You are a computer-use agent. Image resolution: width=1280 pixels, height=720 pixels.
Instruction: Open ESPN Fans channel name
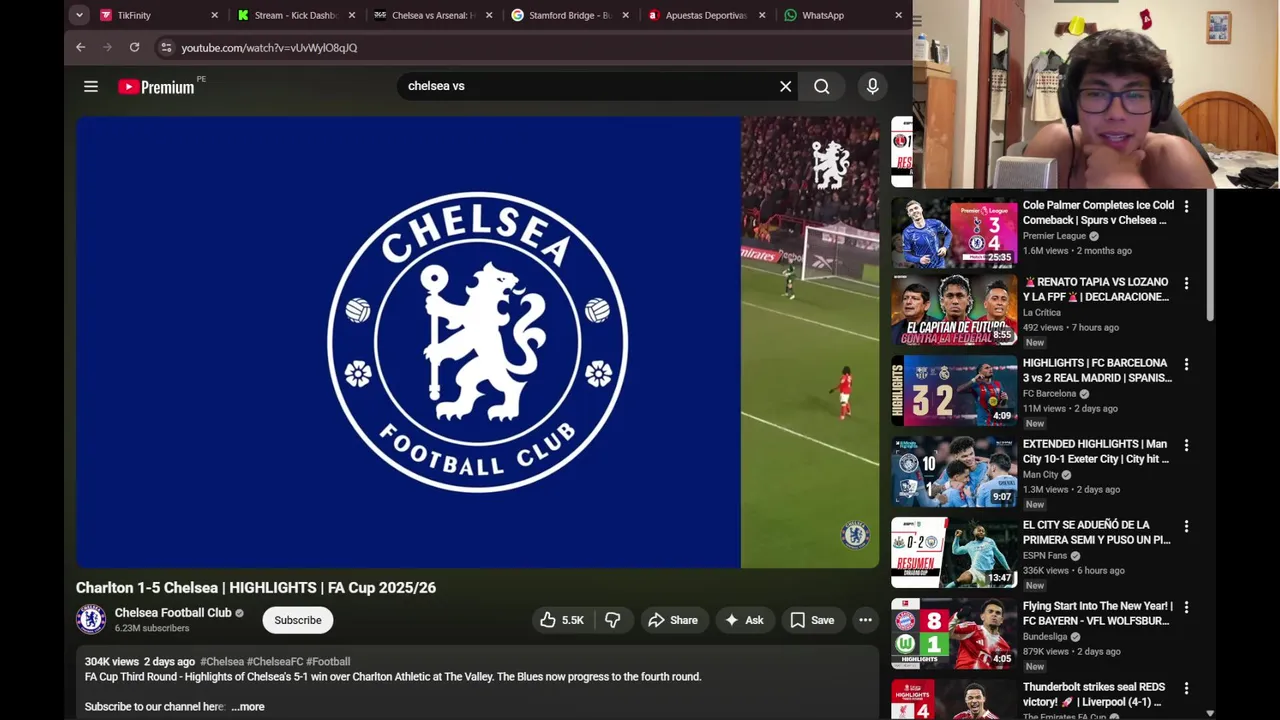click(1045, 556)
